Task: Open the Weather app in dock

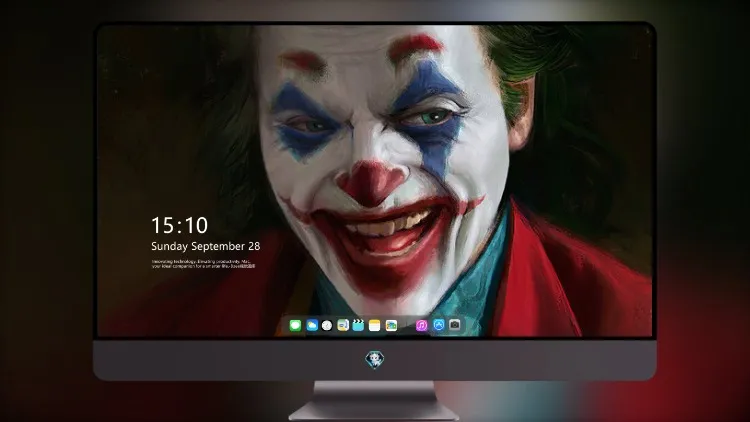Action: 312,326
